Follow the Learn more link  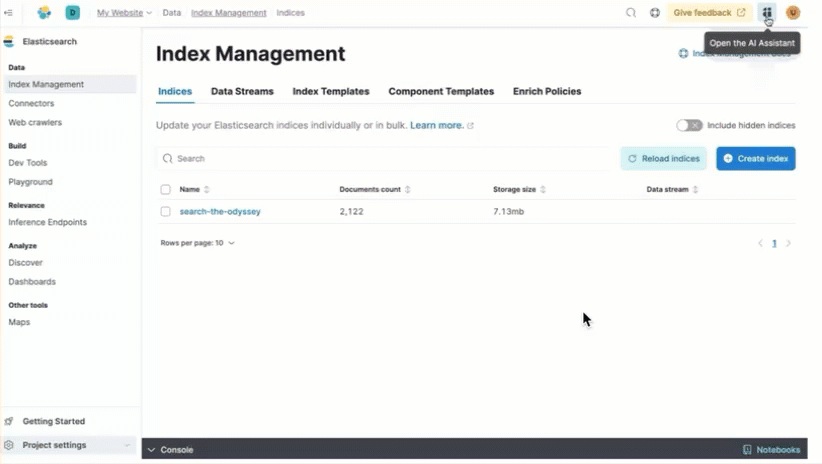437,125
